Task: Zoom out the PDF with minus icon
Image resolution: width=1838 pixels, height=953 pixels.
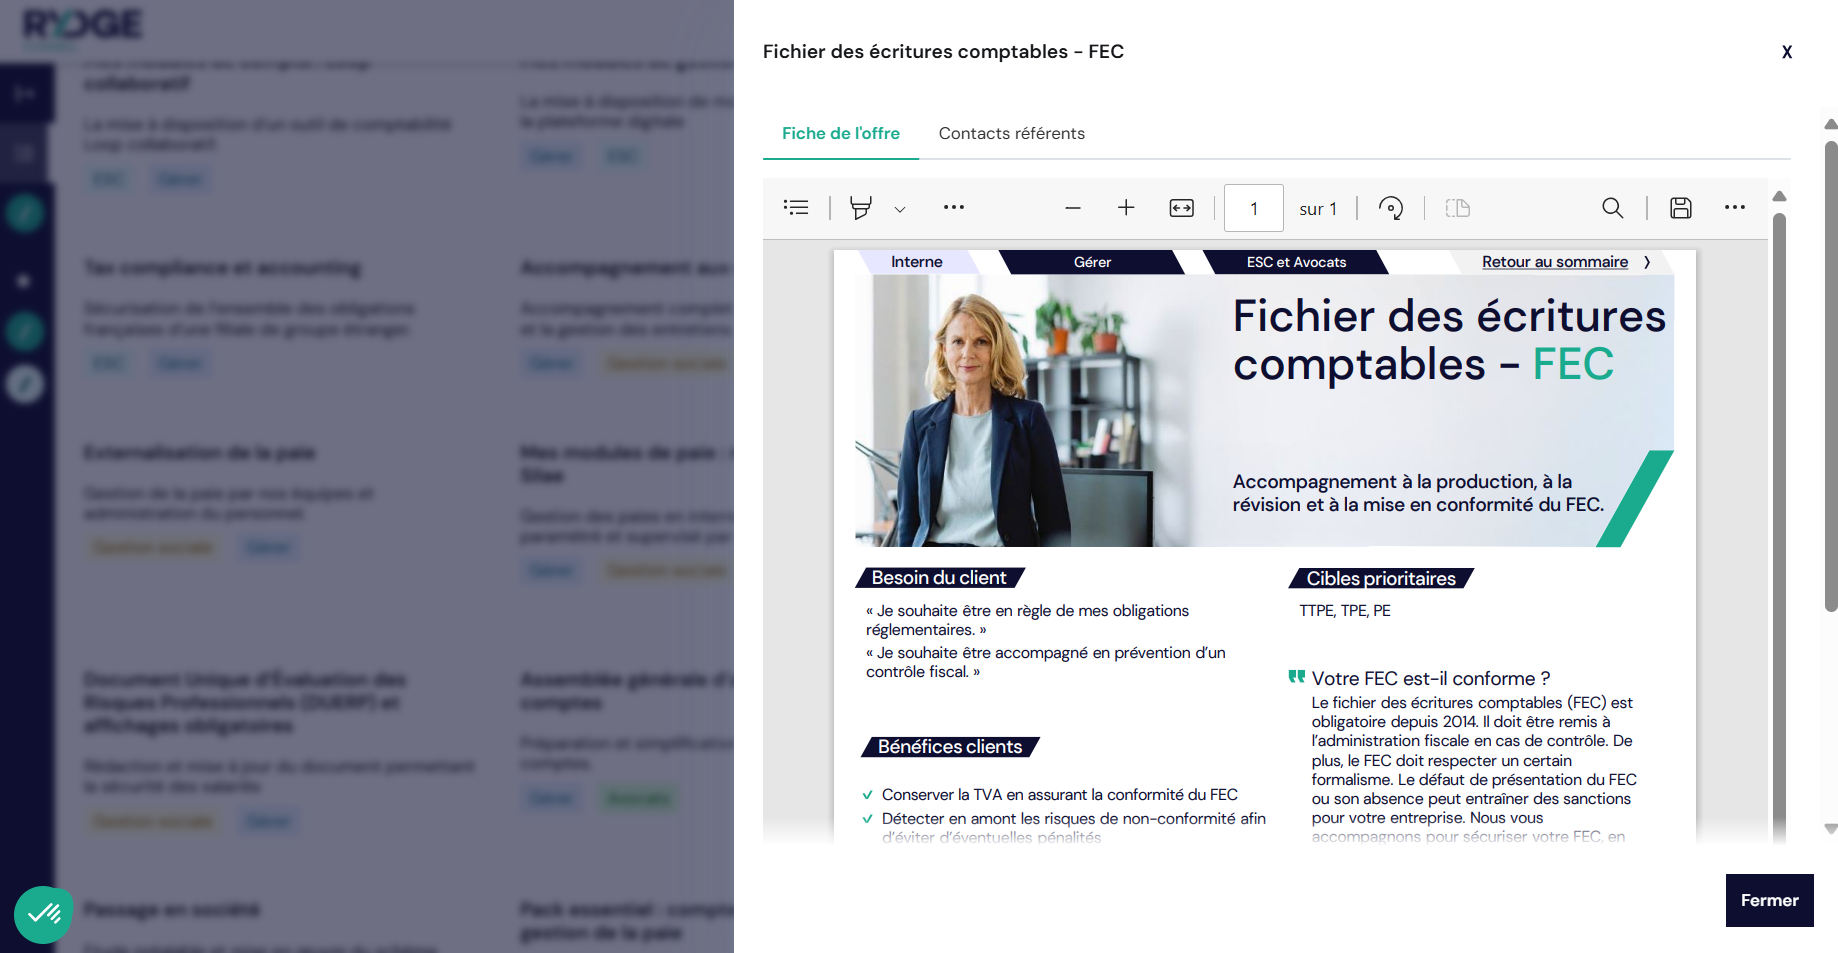Action: (x=1073, y=208)
